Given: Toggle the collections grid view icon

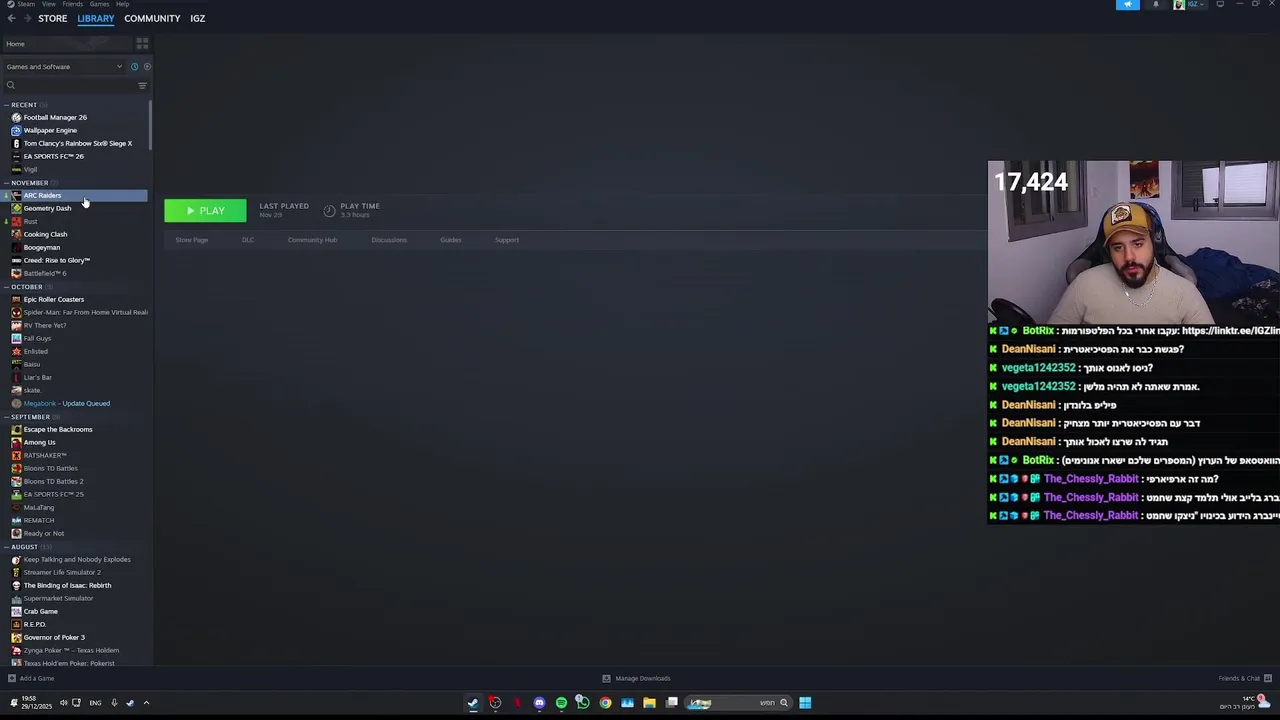Looking at the screenshot, I should point(142,44).
